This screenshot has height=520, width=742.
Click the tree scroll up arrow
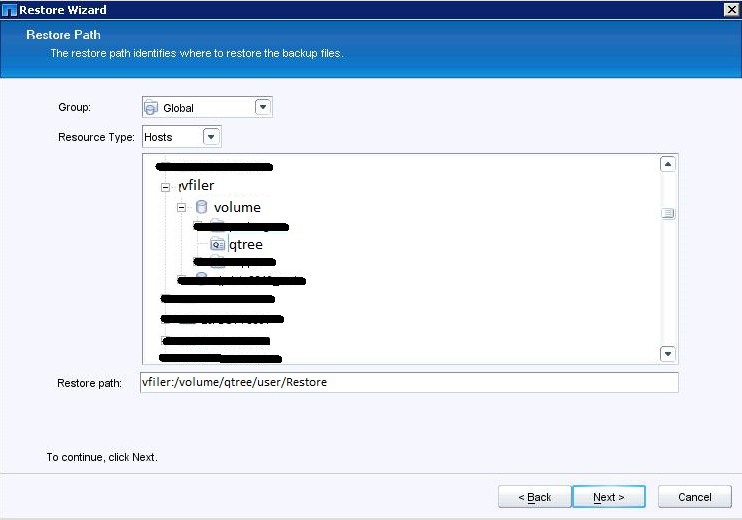(x=668, y=164)
